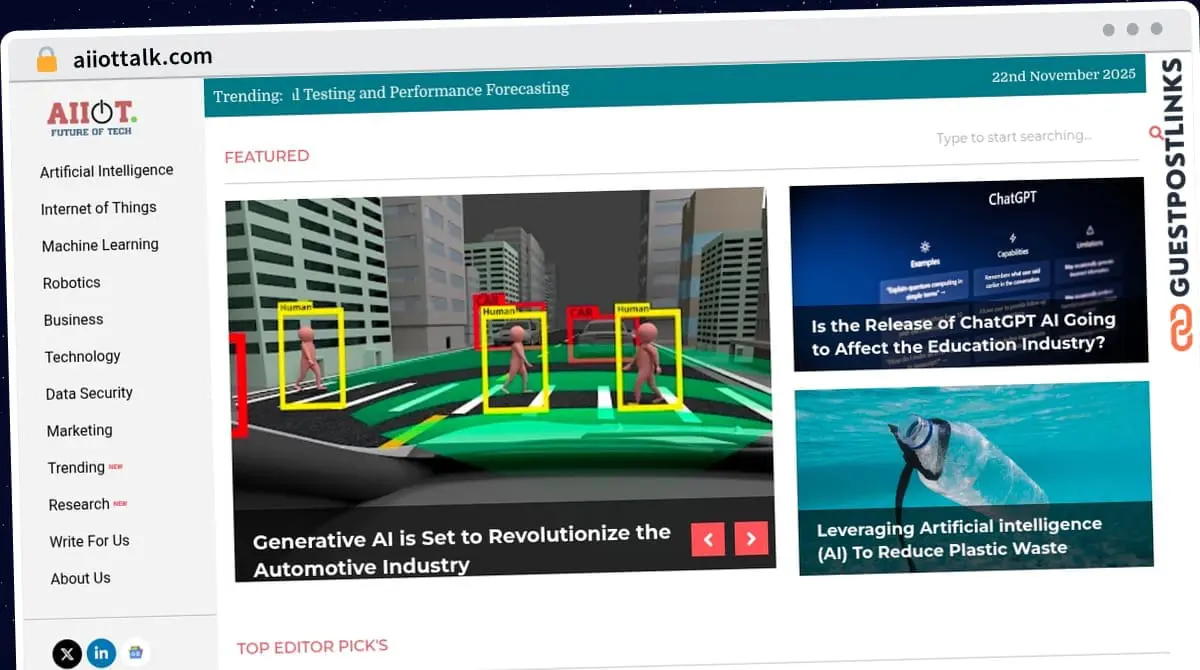
Task: Go to Machine Learning section
Action: (100, 245)
